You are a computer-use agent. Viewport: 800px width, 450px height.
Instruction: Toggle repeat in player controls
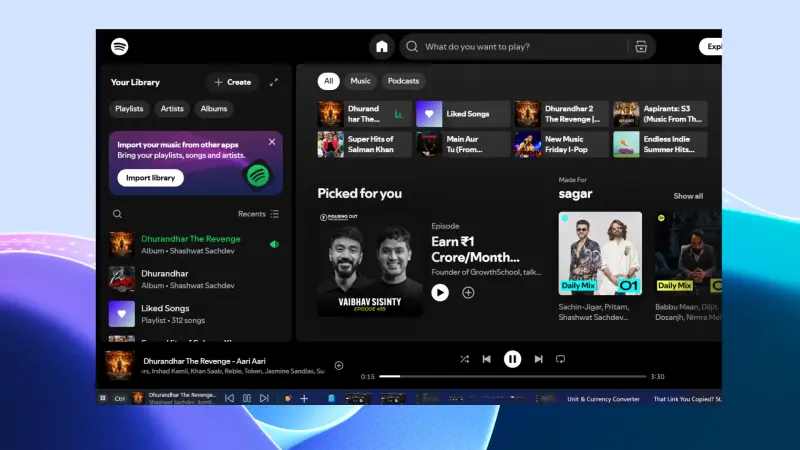click(560, 359)
